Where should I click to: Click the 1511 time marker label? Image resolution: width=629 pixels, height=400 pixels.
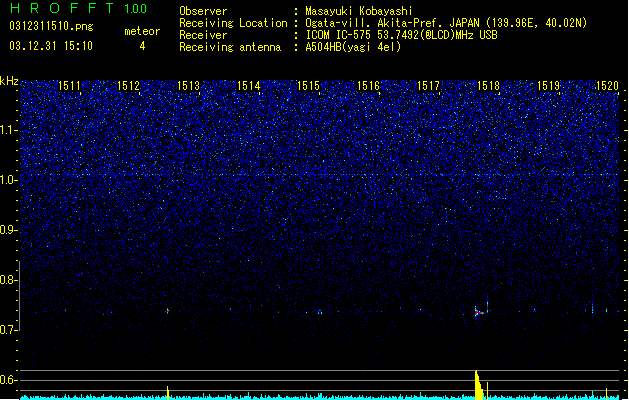pos(69,86)
